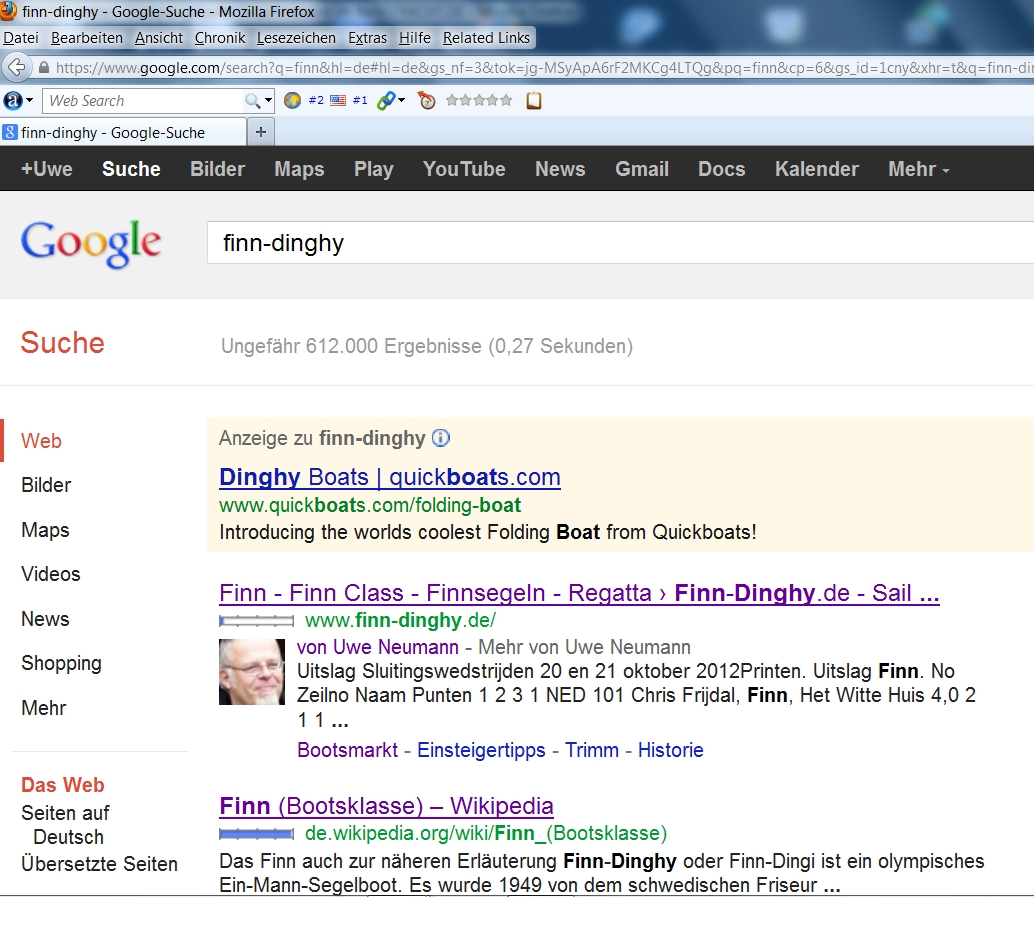Open the Hilfe menu
The width and height of the screenshot is (1034, 940).
415,38
